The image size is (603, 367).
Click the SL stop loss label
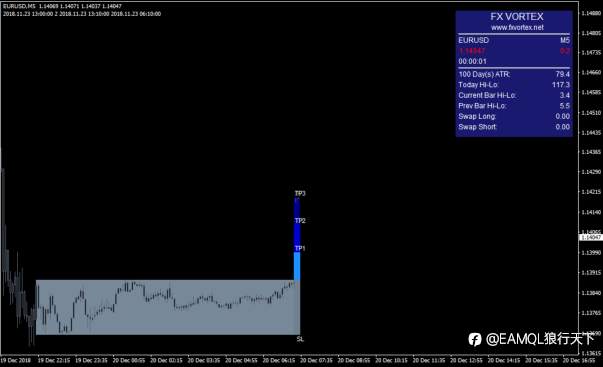(x=300, y=339)
